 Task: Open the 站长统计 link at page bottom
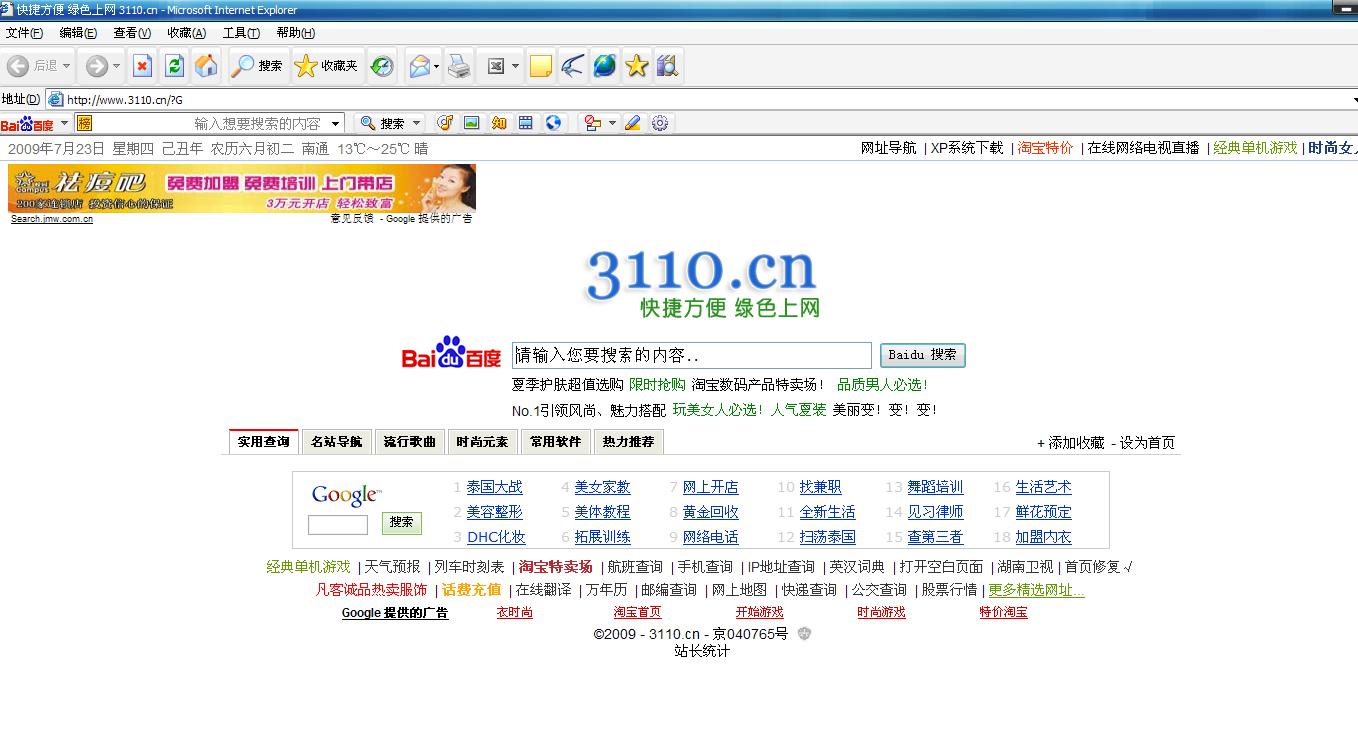coord(702,651)
